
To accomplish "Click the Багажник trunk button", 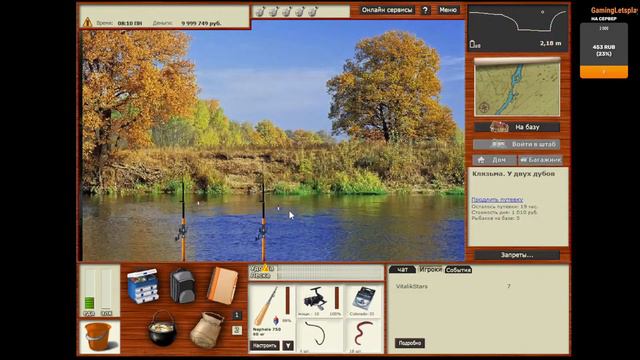I will [x=540, y=160].
